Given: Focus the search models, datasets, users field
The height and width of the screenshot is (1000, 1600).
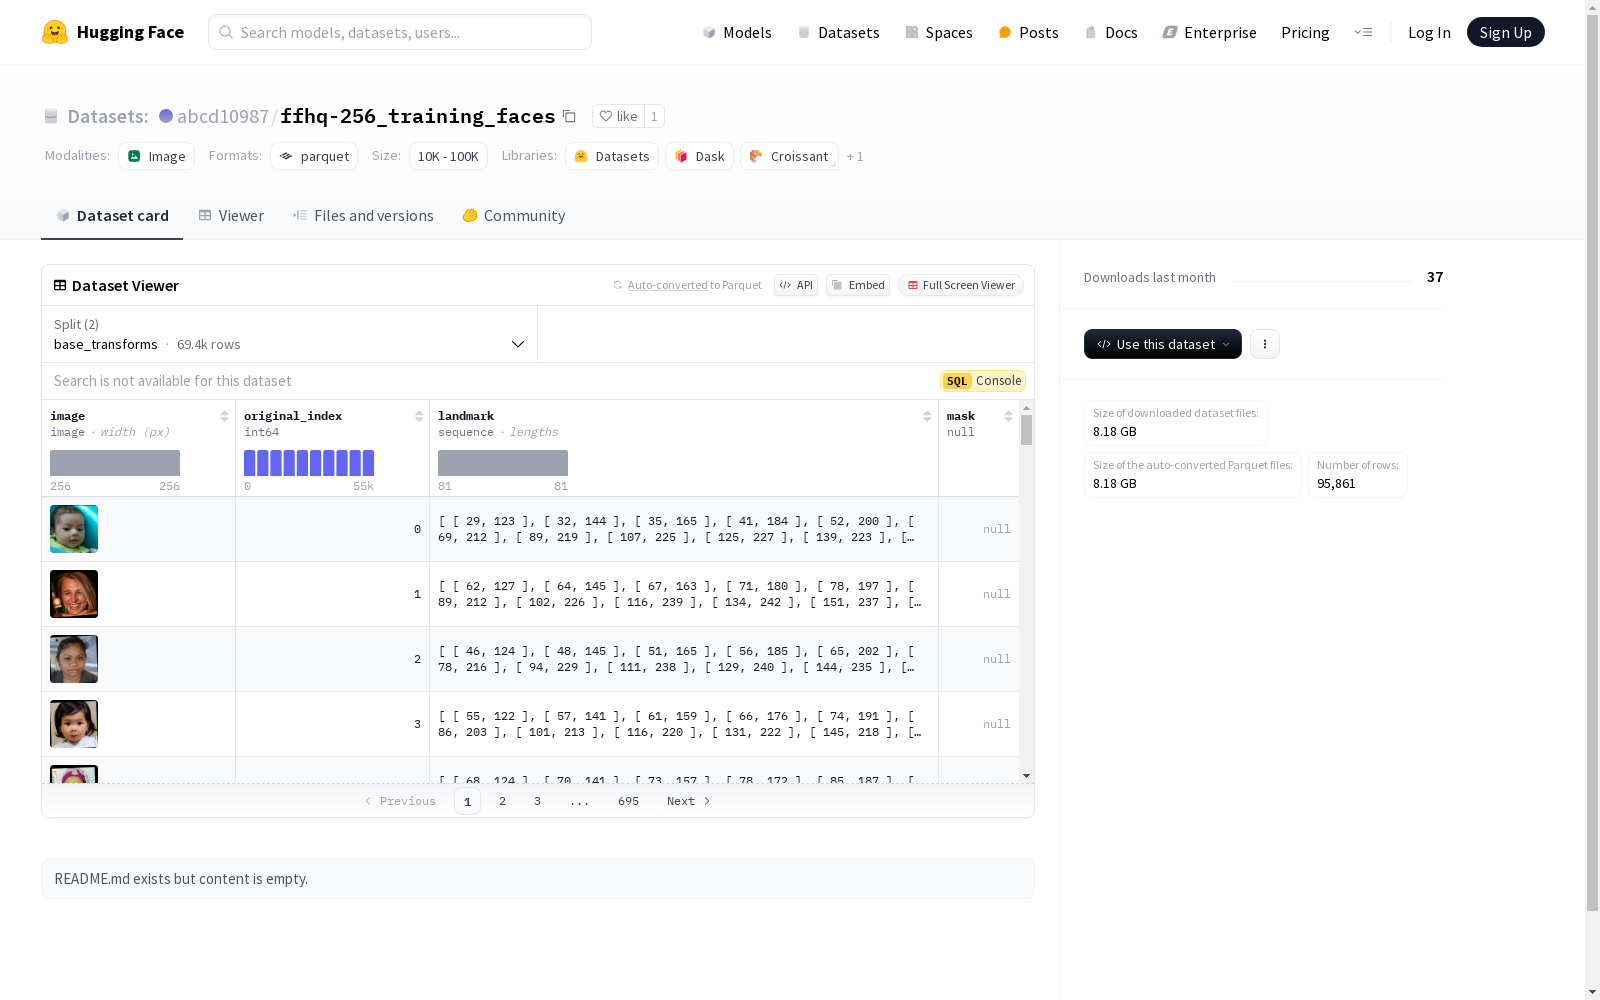Looking at the screenshot, I should tap(400, 32).
